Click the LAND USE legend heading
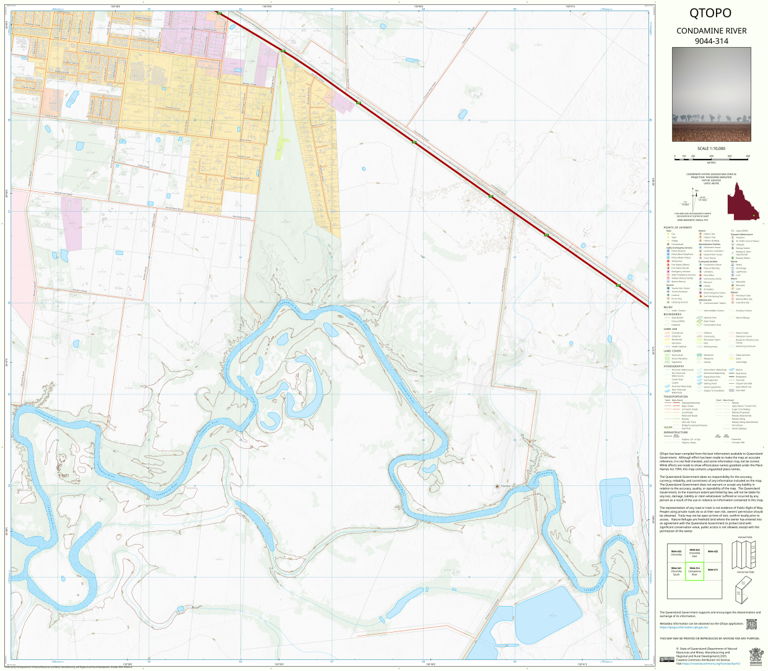This screenshot has width=768, height=671. tap(671, 329)
